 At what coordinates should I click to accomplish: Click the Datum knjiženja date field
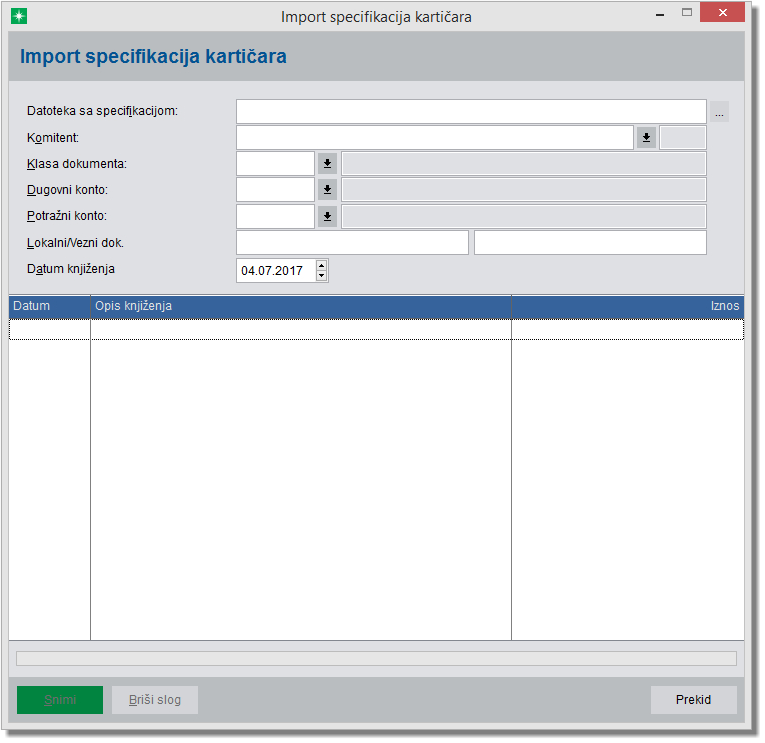(275, 270)
